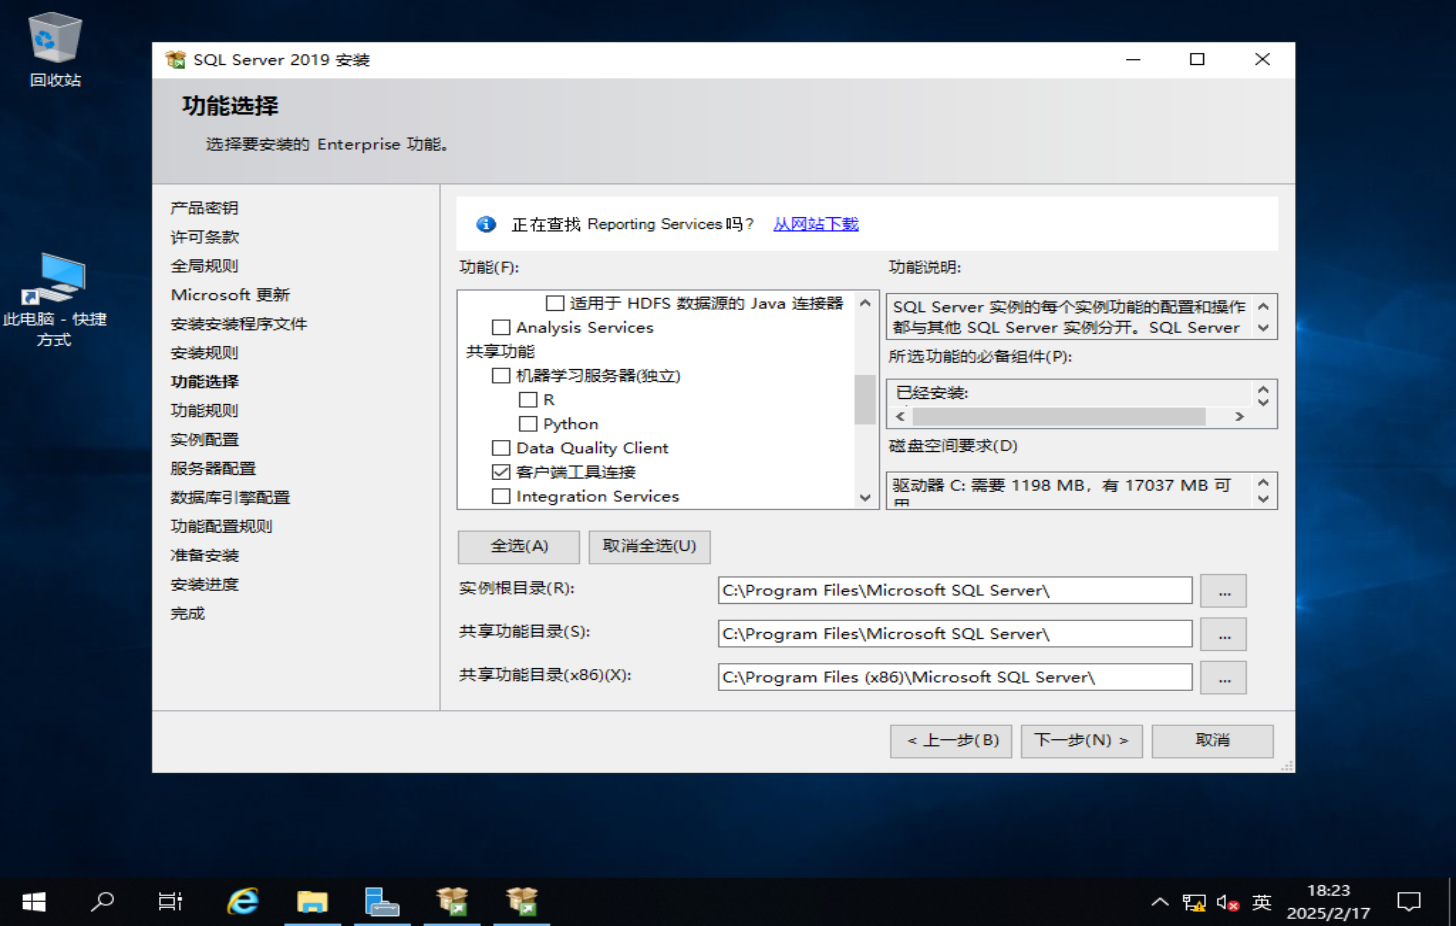The image size is (1456, 926).
Task: Click the network status tray icon
Action: (1194, 902)
